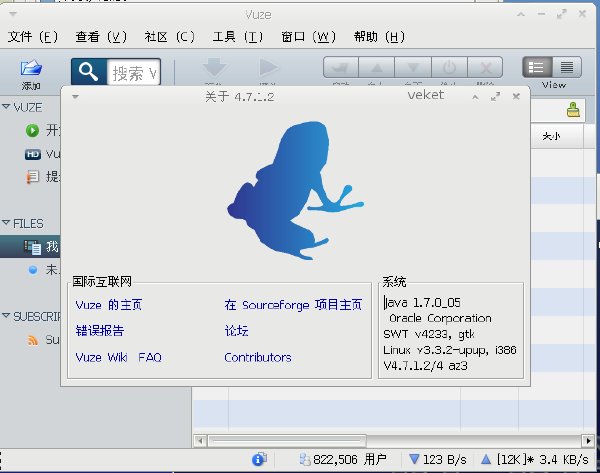Open the Vuze Wiki FAQ link
The image size is (600, 473).
[x=119, y=357]
